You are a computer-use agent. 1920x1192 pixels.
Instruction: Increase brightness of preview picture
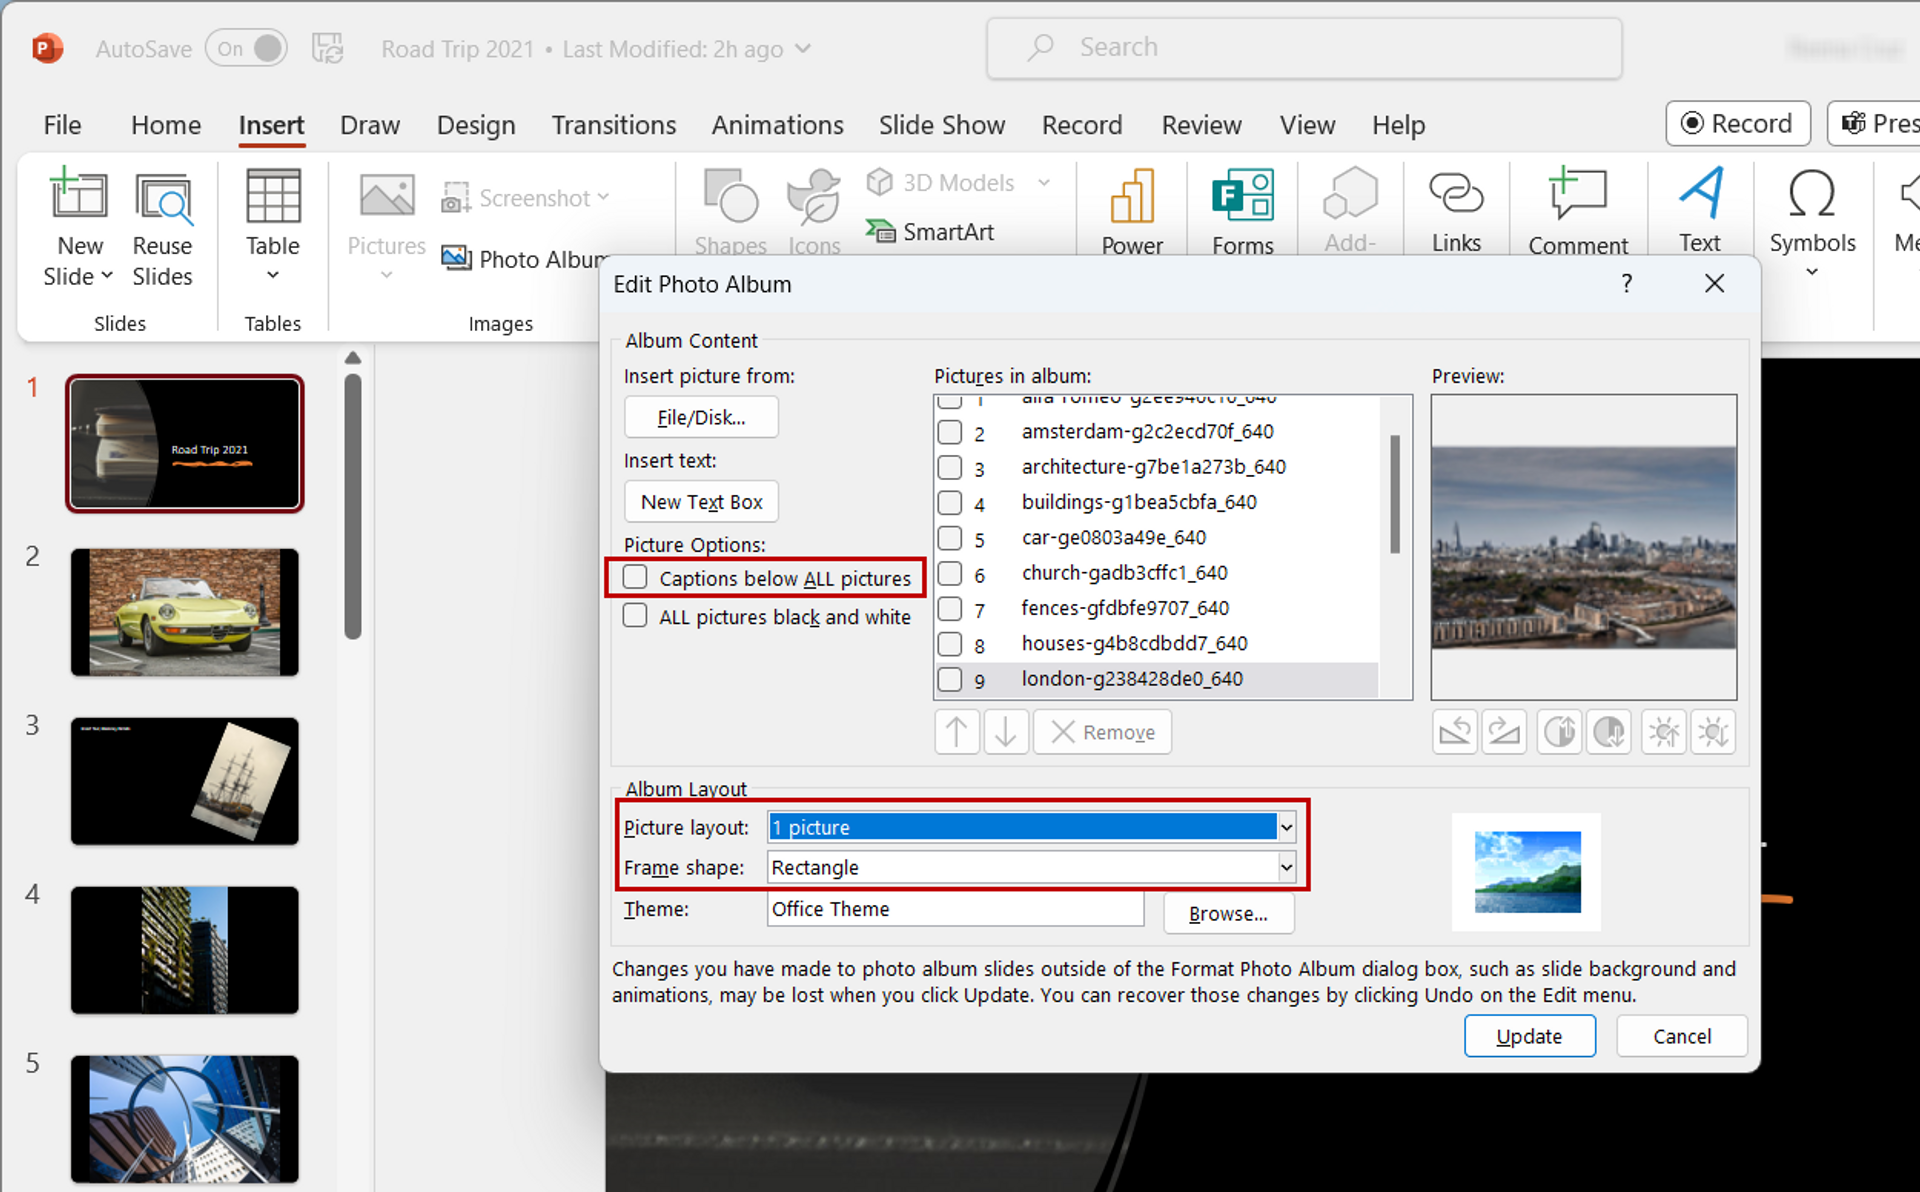[x=1664, y=733]
